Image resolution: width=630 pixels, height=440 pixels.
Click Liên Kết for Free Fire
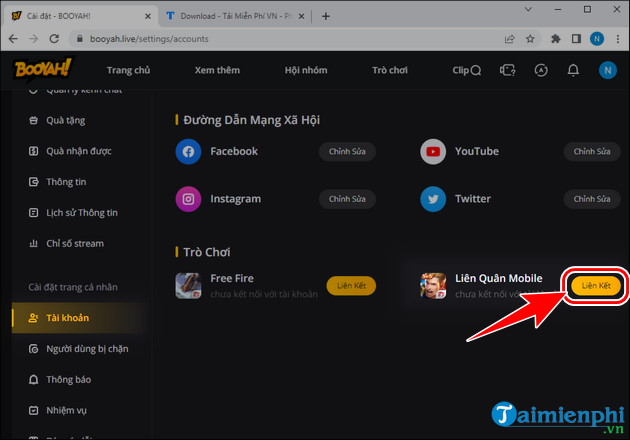point(351,286)
